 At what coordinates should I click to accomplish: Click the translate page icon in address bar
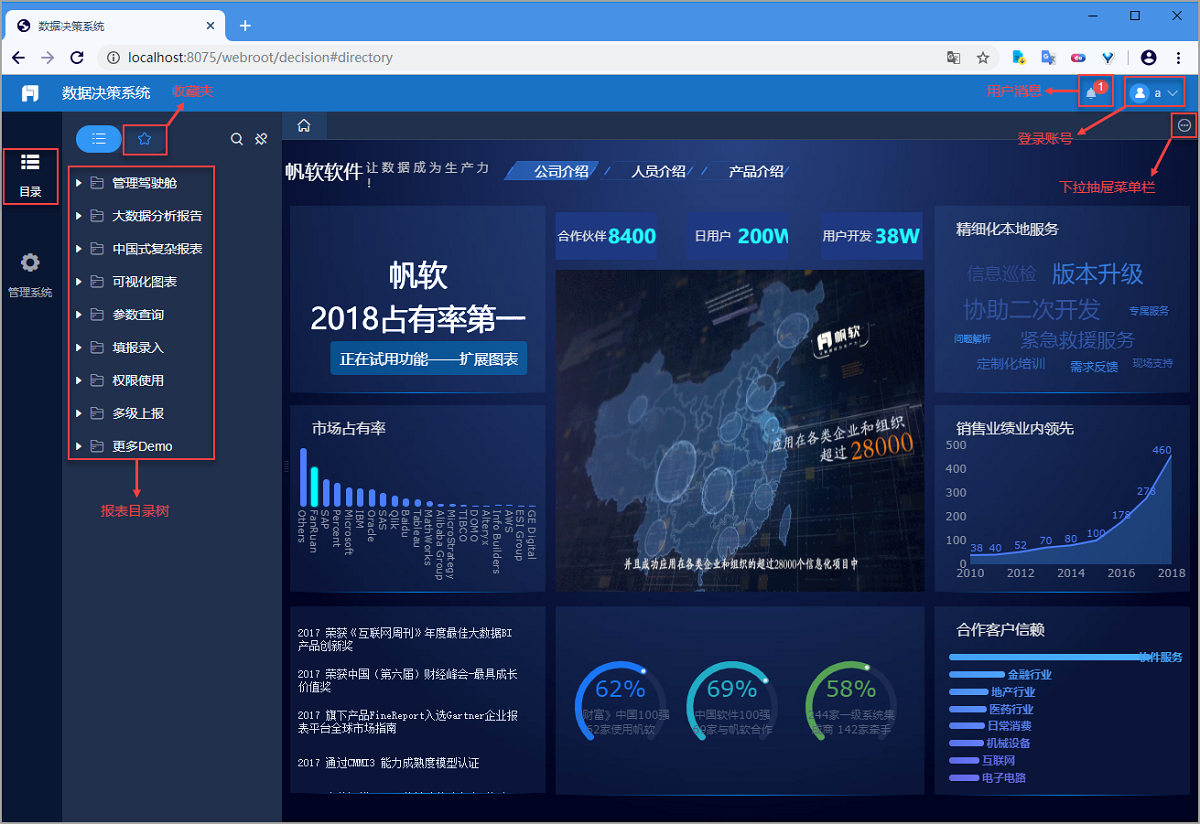click(x=954, y=57)
